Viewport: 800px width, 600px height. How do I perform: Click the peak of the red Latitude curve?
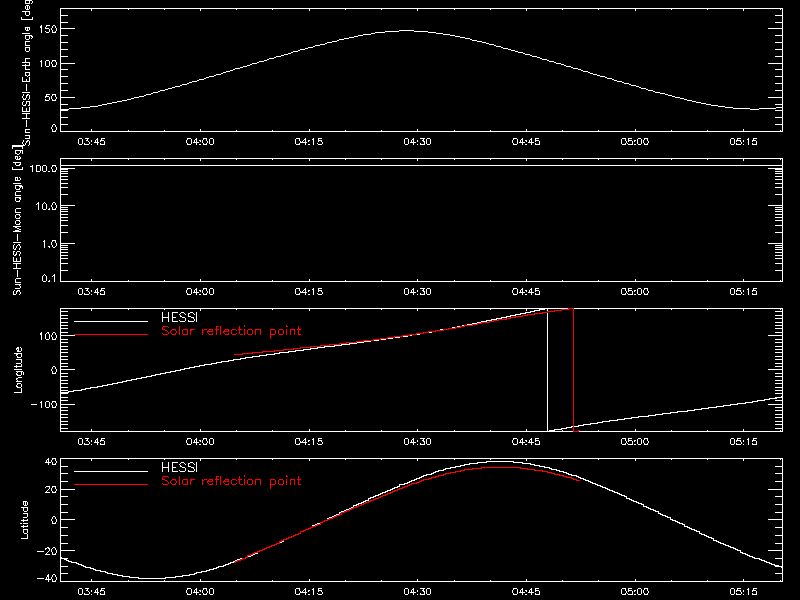click(503, 467)
